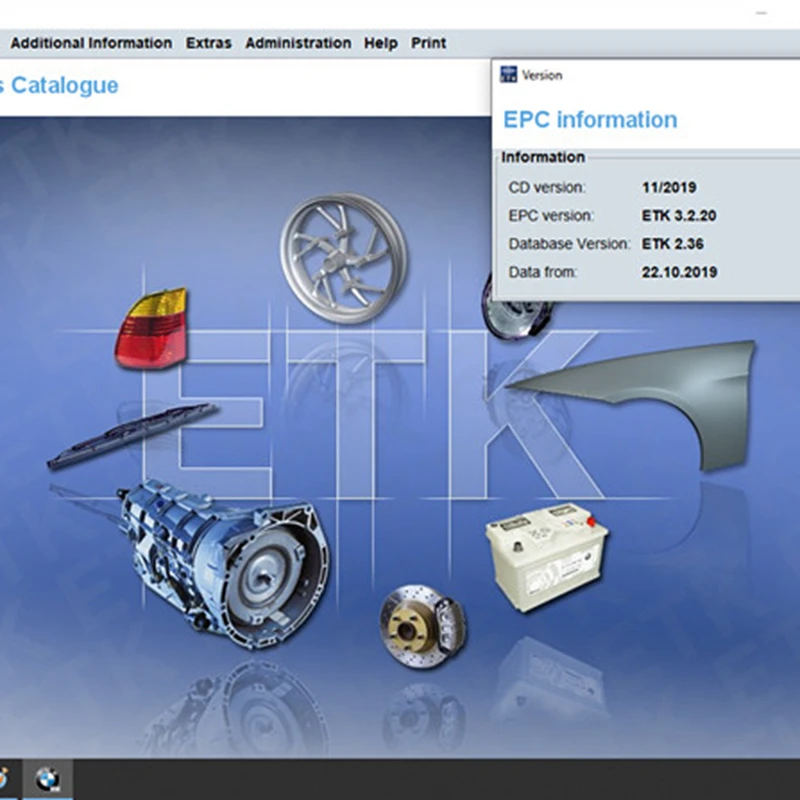This screenshot has width=800, height=800.
Task: Click the Data from label
Action: click(542, 272)
